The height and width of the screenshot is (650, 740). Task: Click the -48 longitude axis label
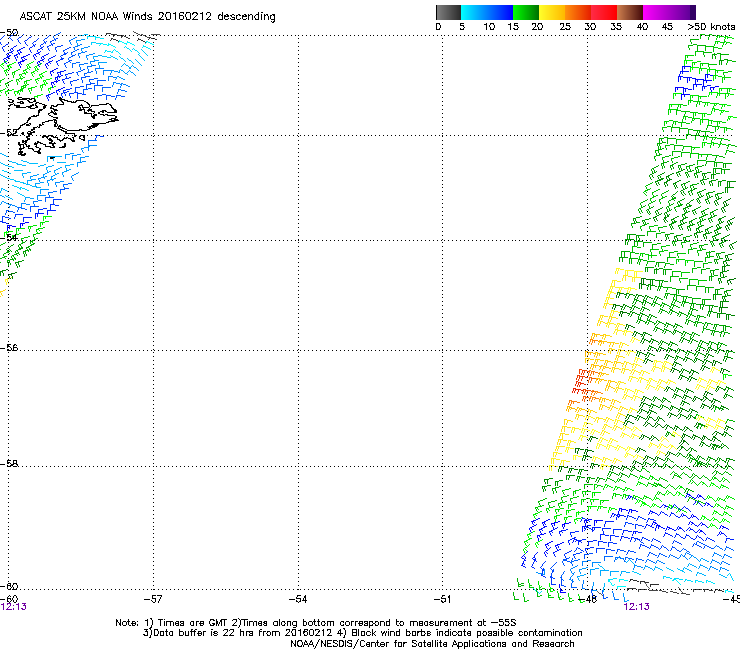[x=588, y=599]
